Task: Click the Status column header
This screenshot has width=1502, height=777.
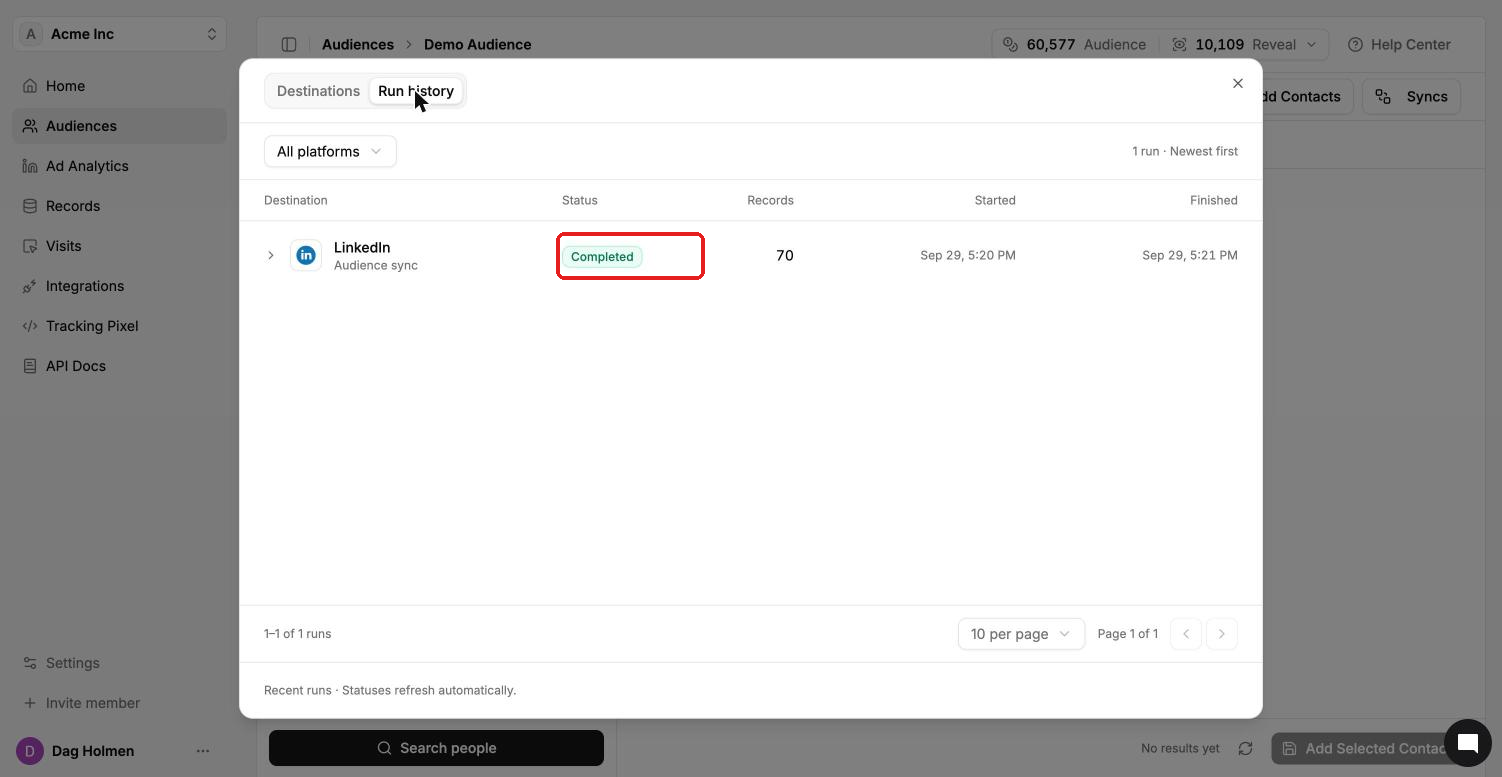Action: 580,200
